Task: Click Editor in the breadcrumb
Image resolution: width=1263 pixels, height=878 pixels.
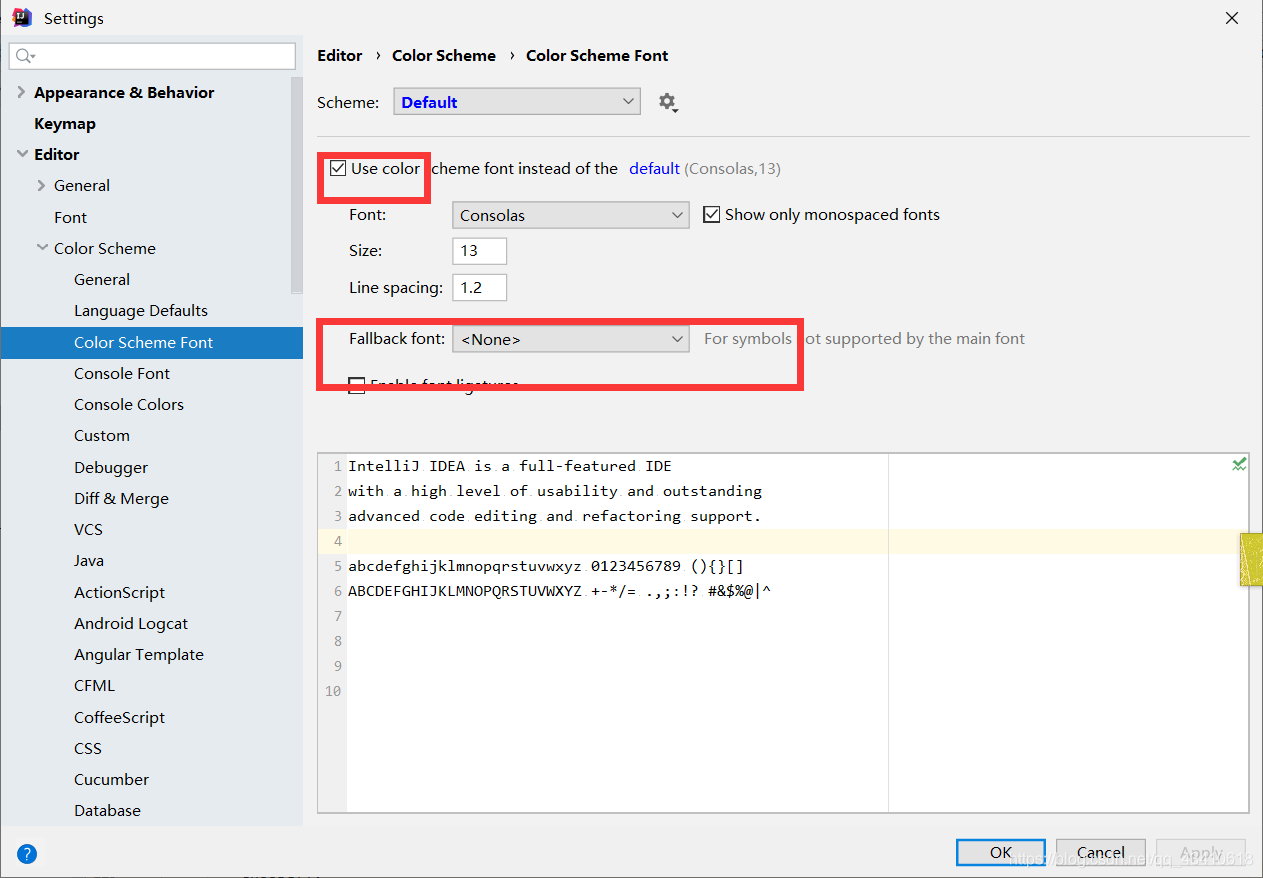Action: click(340, 55)
